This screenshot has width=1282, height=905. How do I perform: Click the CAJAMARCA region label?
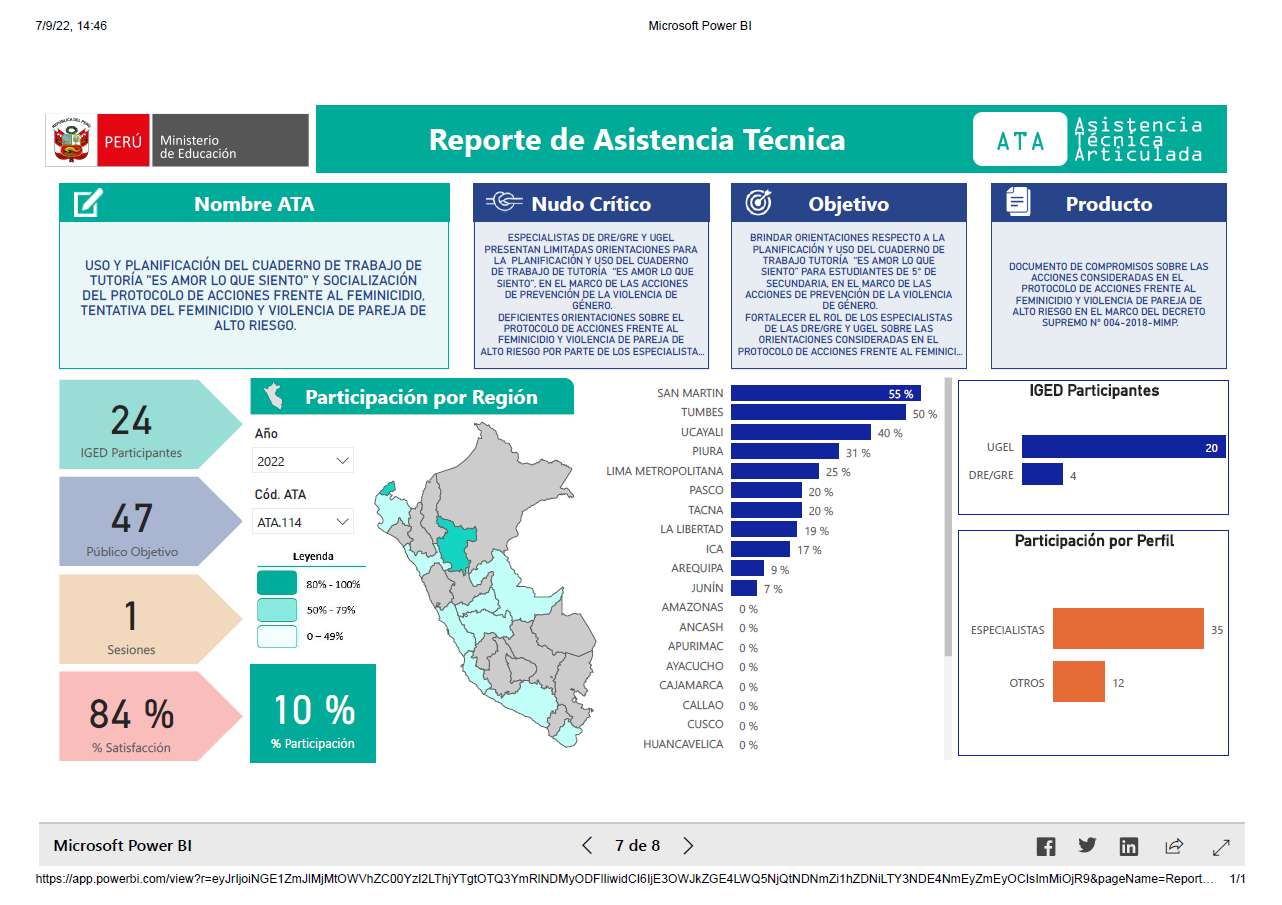[691, 686]
